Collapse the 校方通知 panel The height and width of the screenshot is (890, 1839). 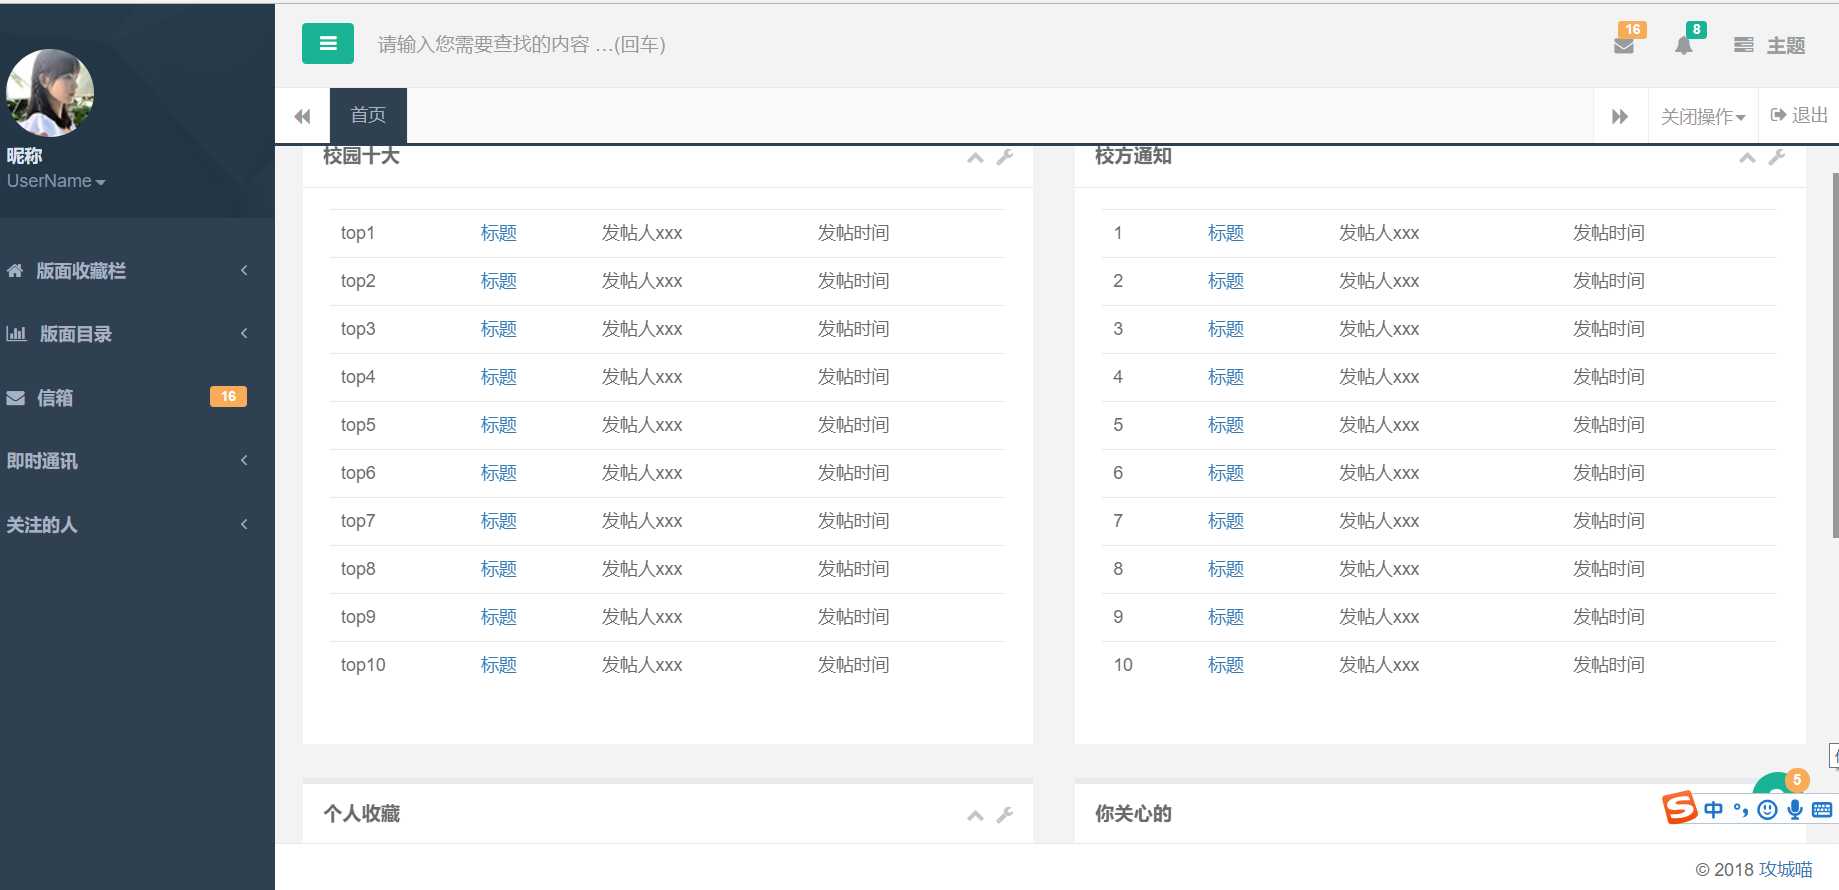point(1747,158)
